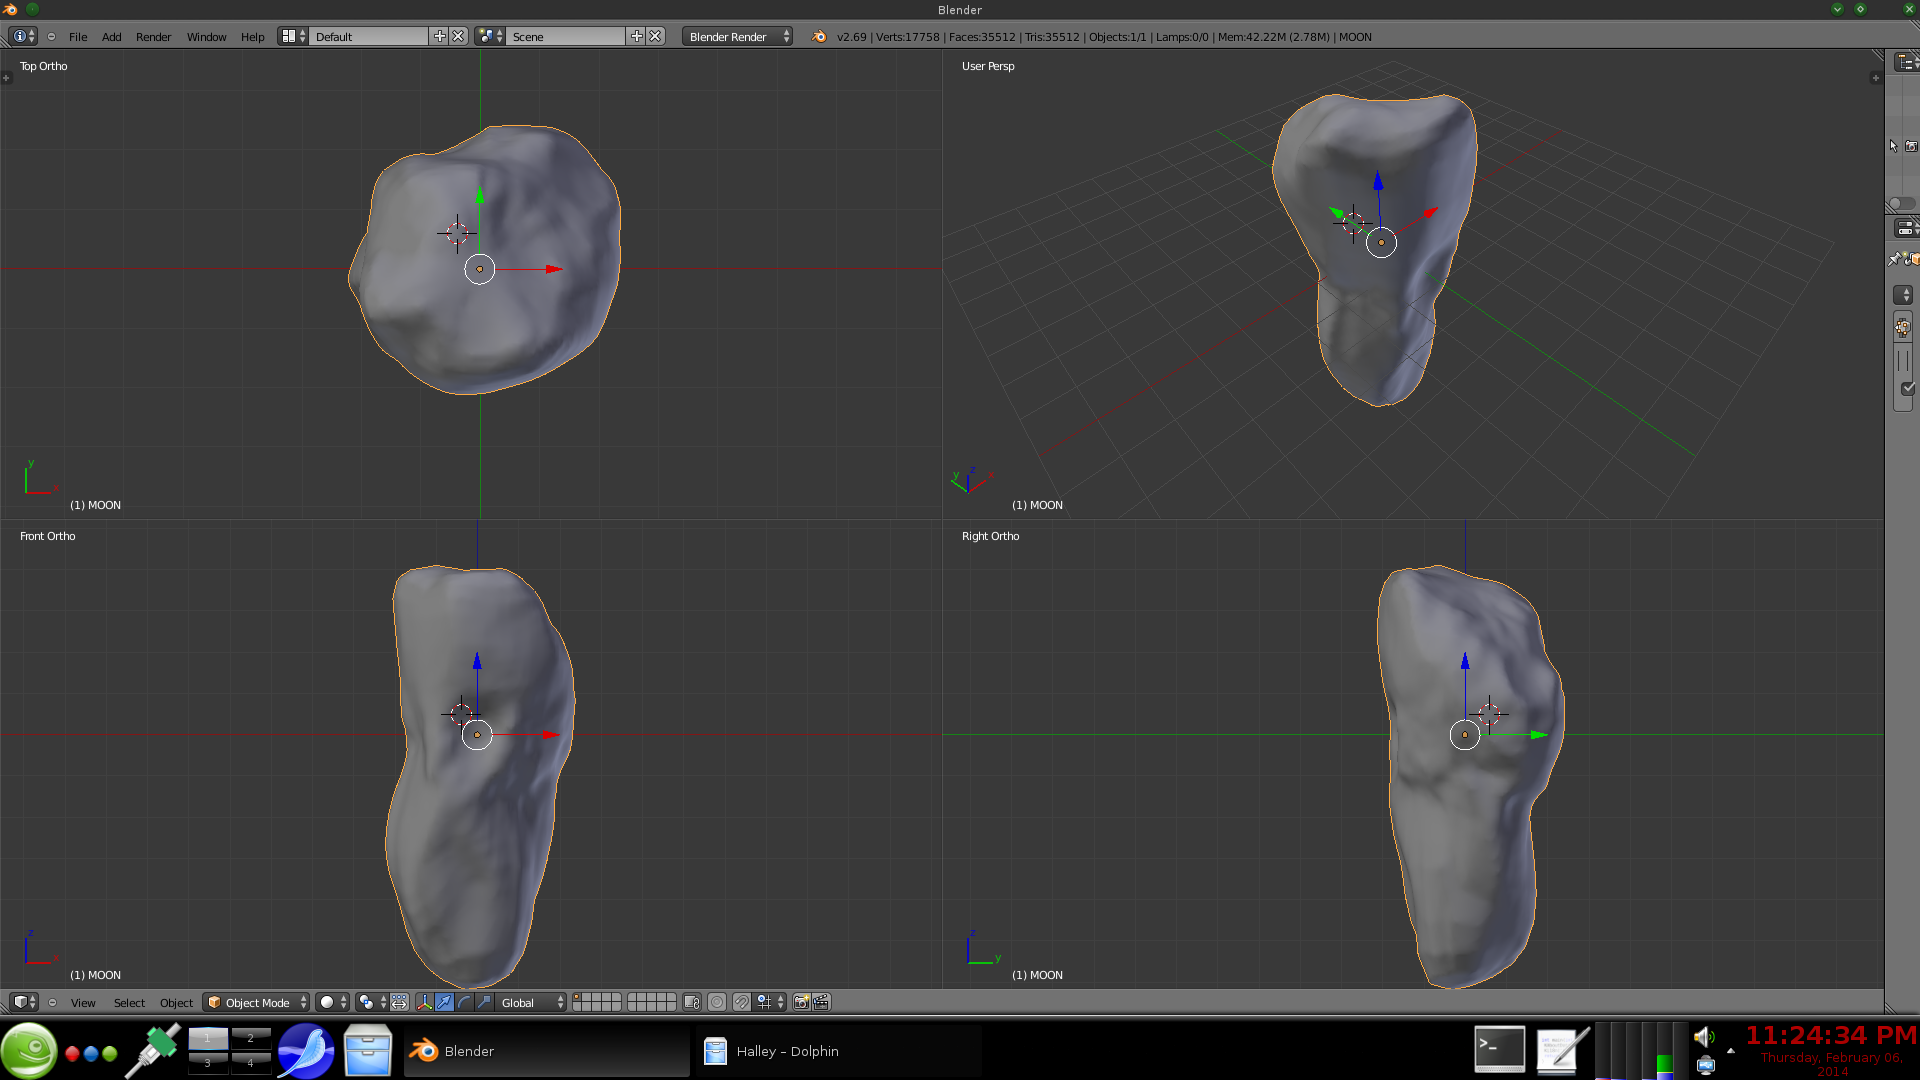Select the modifier properties tab icon
Viewport: 1920px width, 1080px height.
[x=1903, y=327]
